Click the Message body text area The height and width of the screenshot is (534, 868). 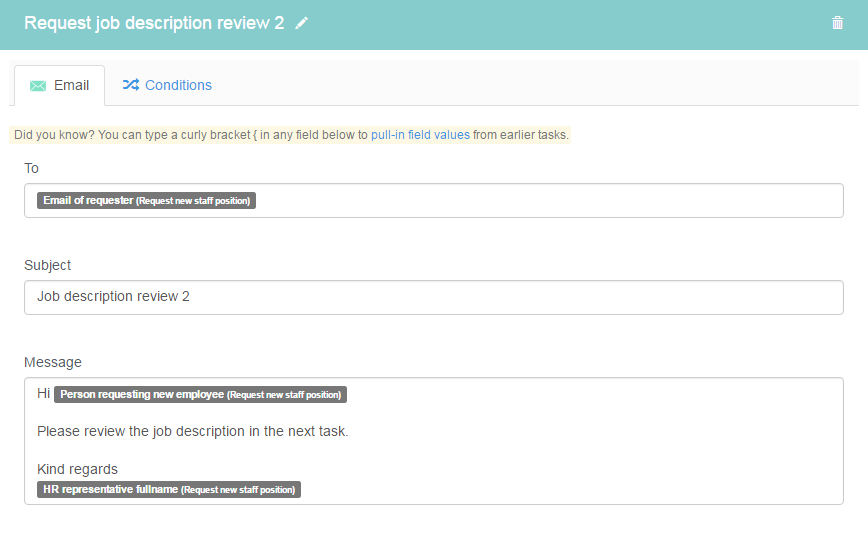pyautogui.click(x=433, y=441)
